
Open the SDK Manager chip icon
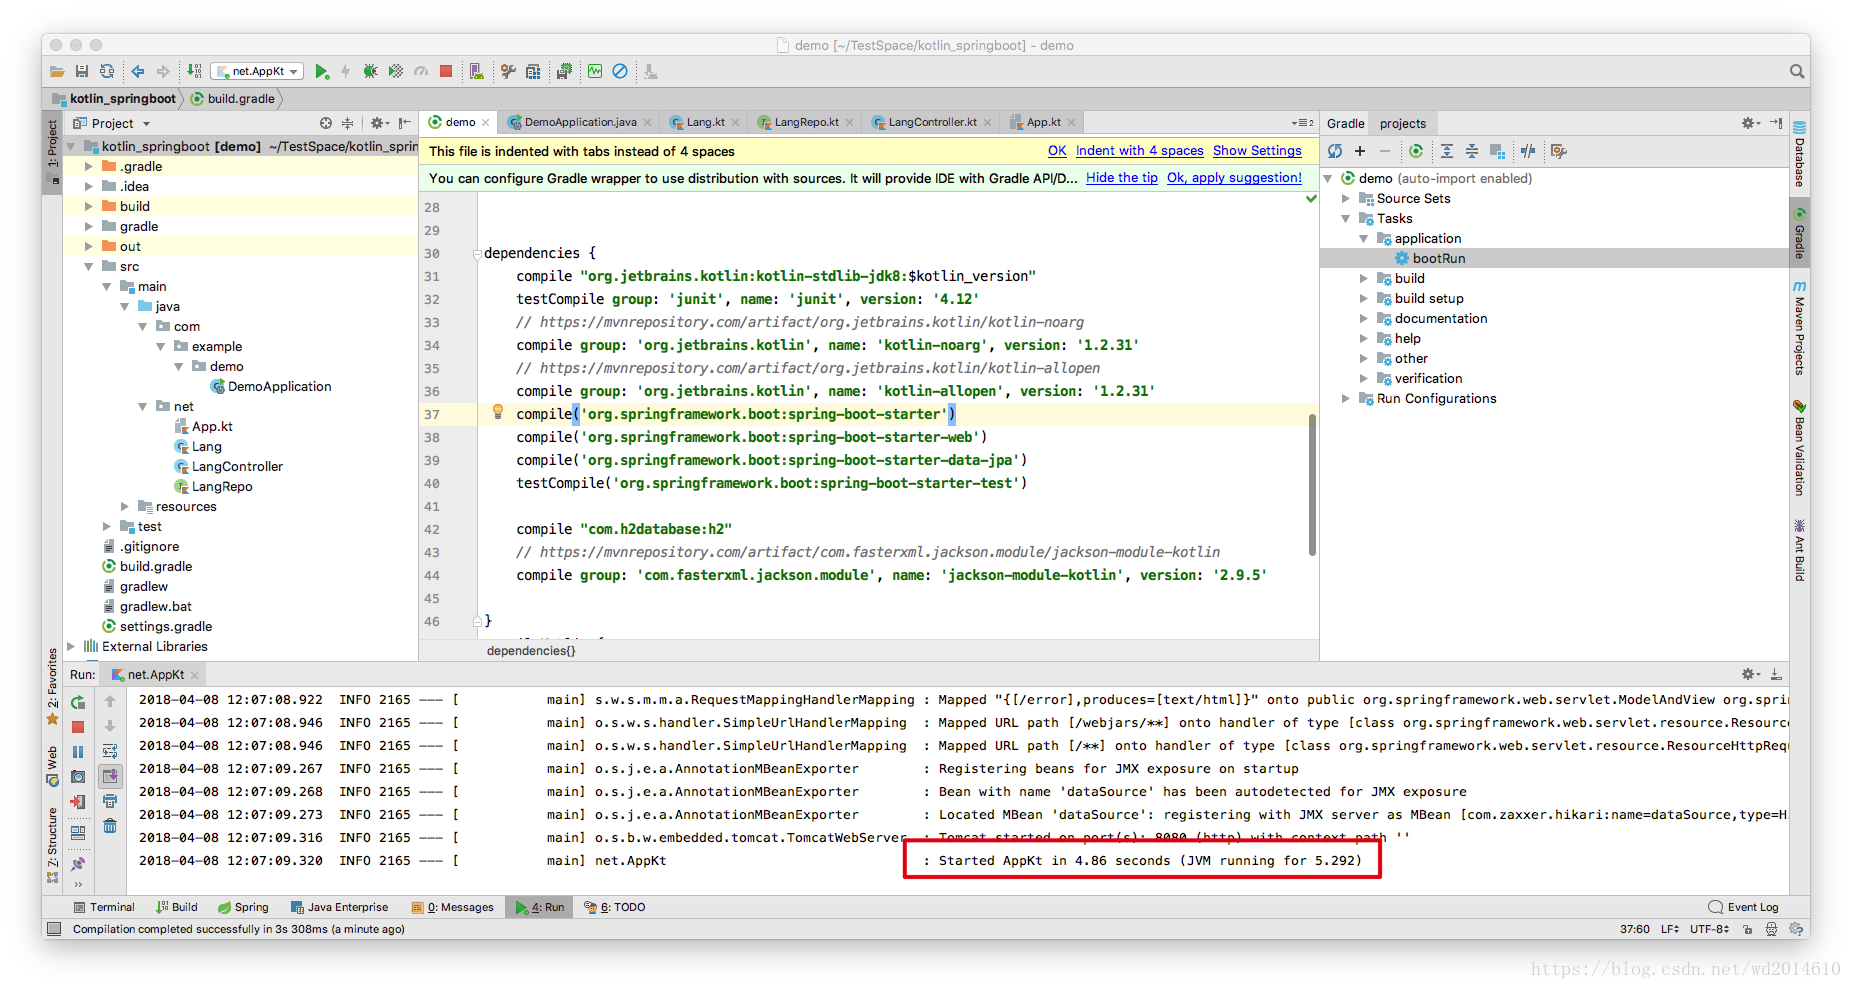click(564, 72)
